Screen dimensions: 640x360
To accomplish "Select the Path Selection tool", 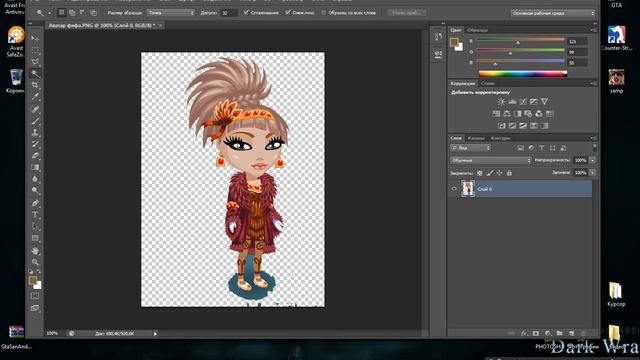I will coord(36,226).
